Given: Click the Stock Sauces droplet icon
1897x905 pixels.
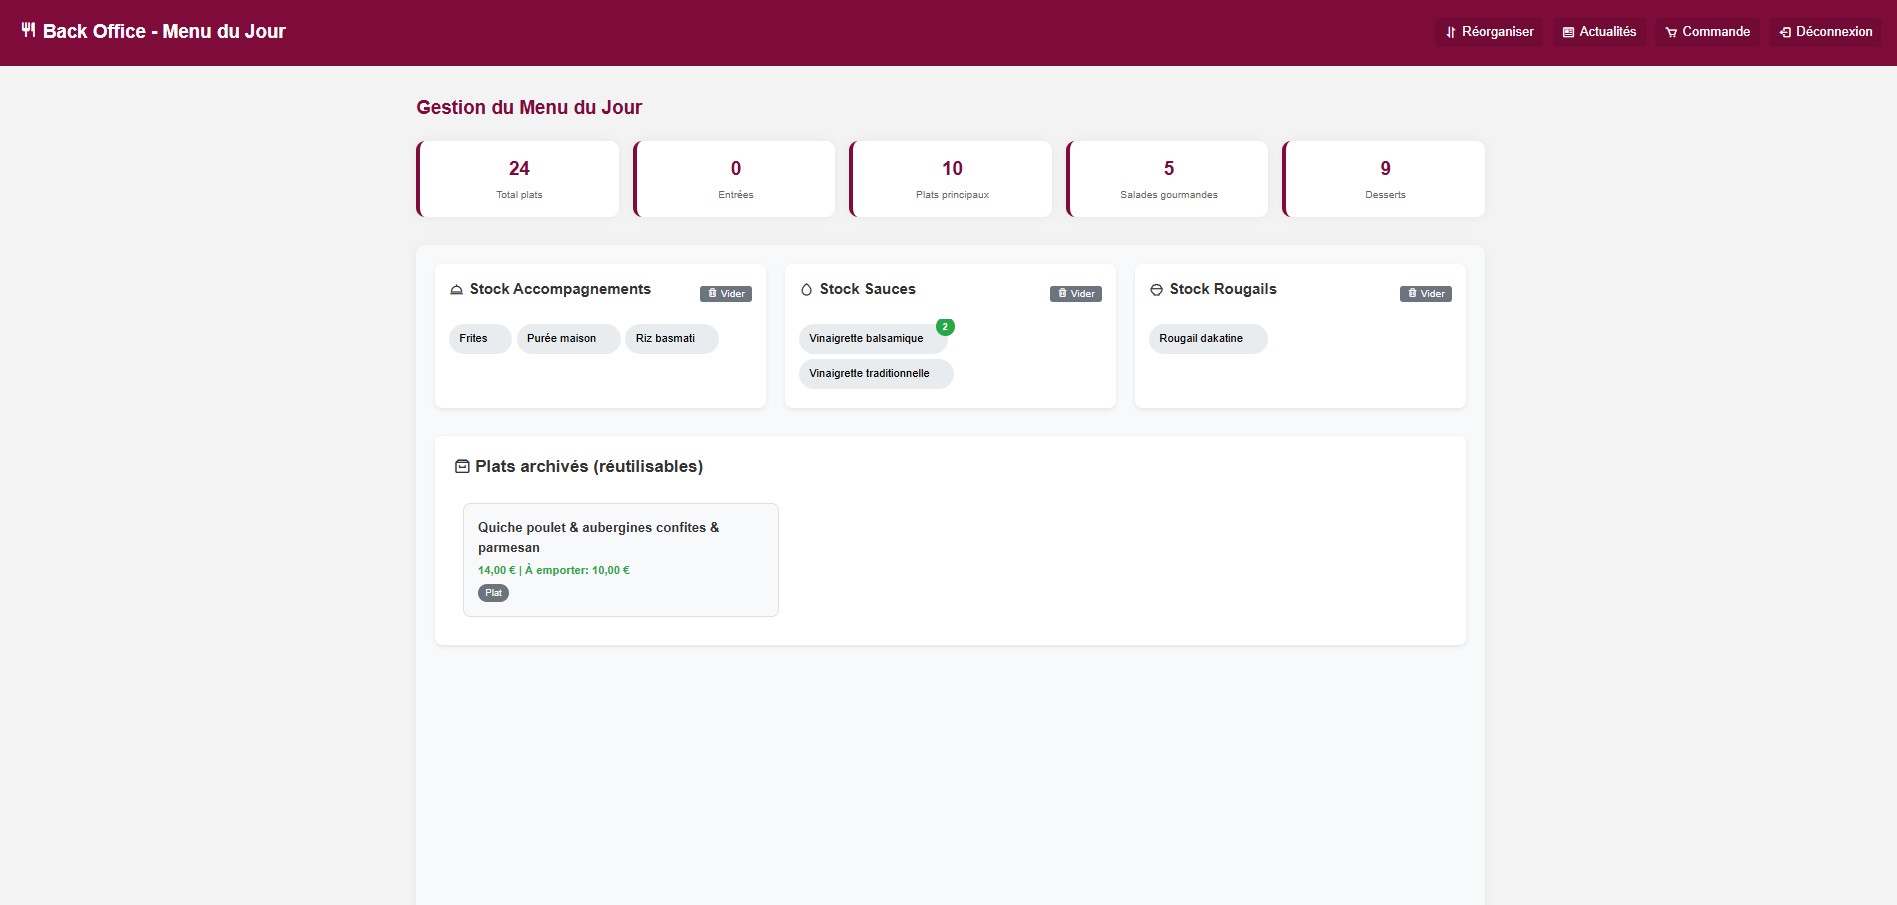Looking at the screenshot, I should click(x=806, y=290).
